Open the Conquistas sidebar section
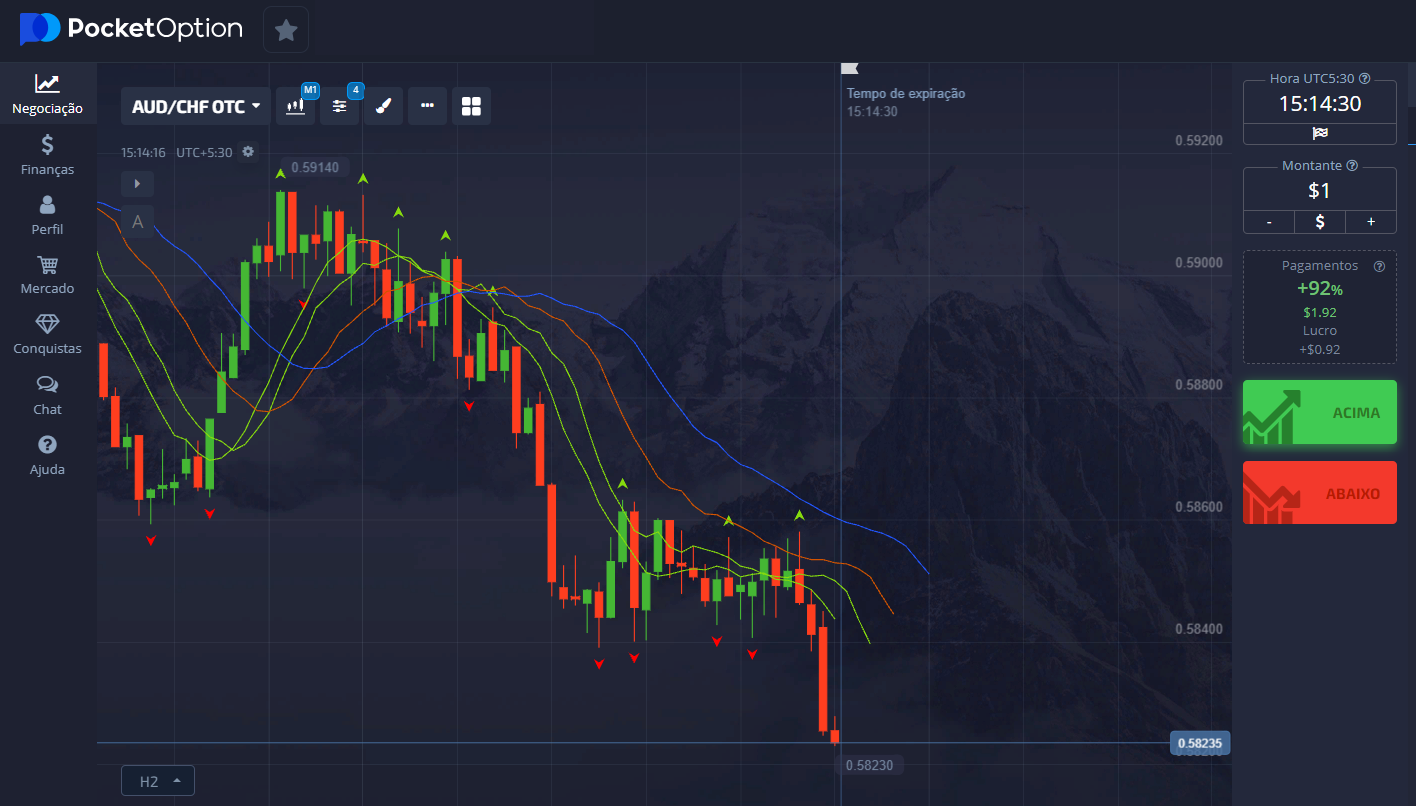 46,333
